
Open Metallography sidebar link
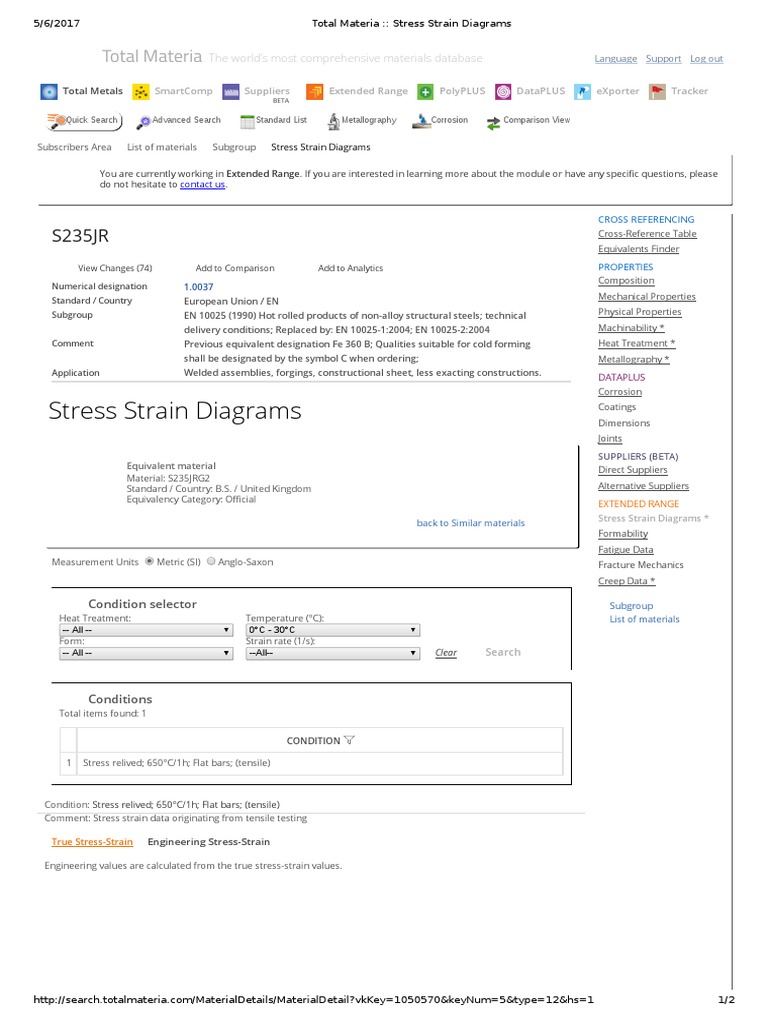point(633,359)
